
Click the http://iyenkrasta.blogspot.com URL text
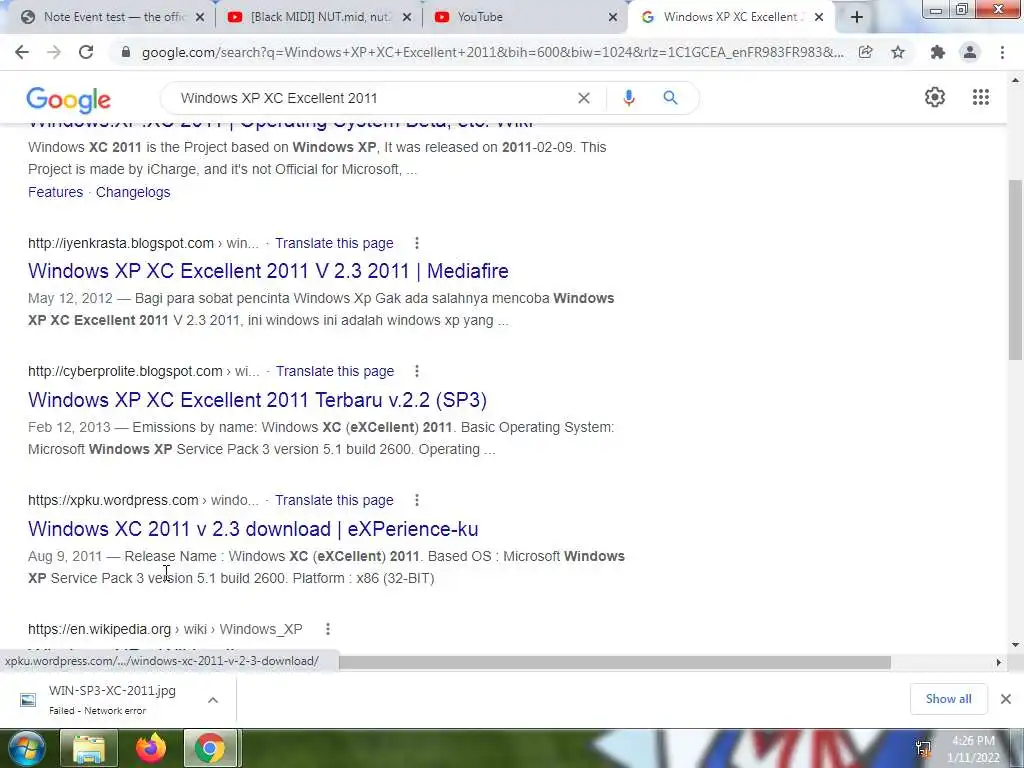121,243
